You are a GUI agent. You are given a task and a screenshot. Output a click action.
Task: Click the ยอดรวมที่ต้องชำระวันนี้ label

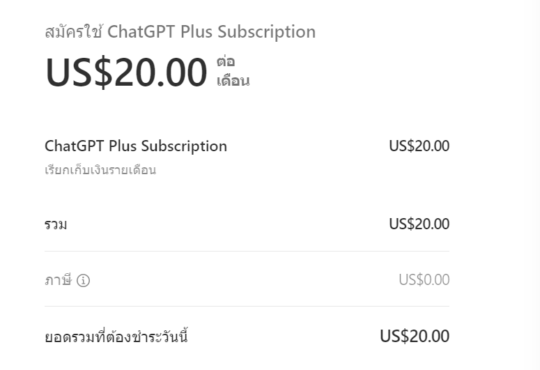(116, 336)
